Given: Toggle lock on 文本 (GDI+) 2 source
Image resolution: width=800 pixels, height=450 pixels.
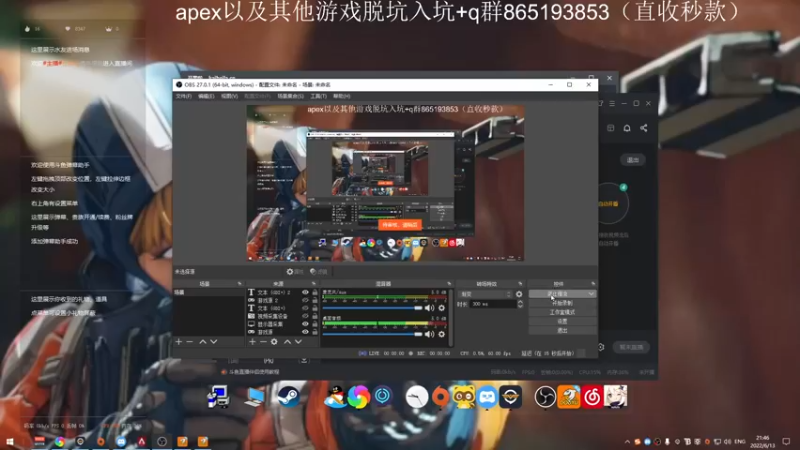Looking at the screenshot, I should point(315,292).
